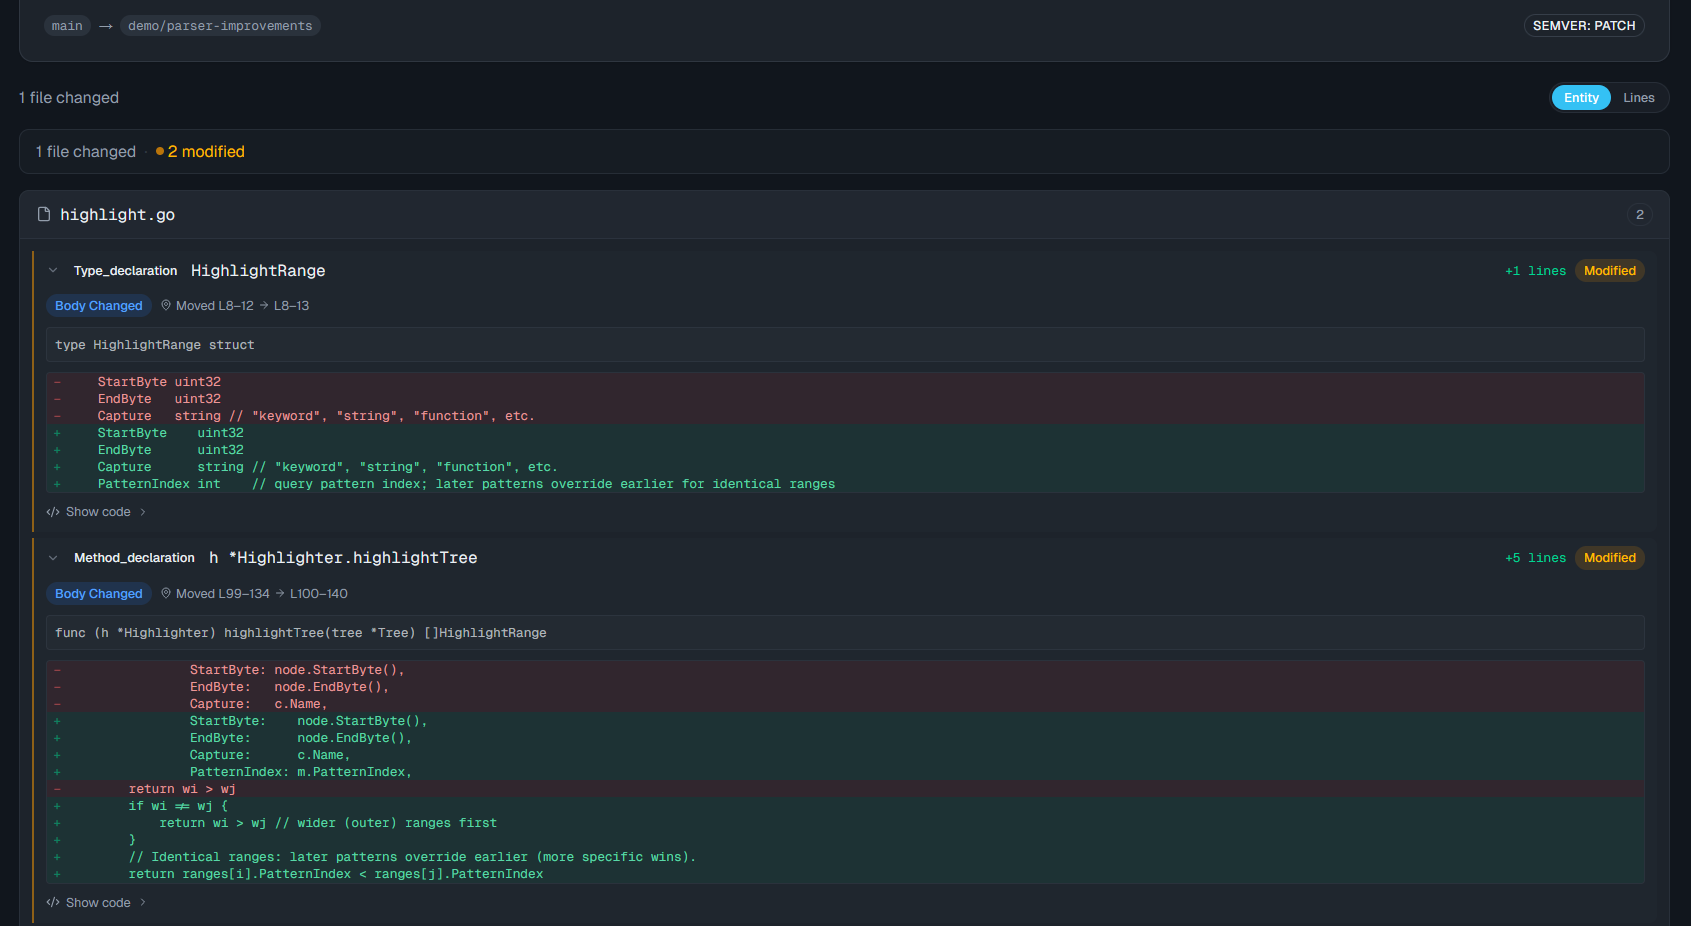Click the file icon beside highlight.go
This screenshot has width=1691, height=926.
(44, 214)
